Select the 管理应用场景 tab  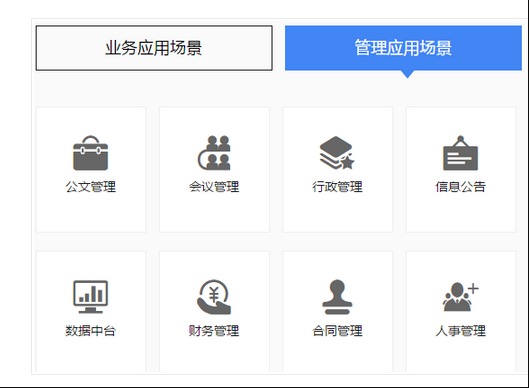[x=403, y=48]
